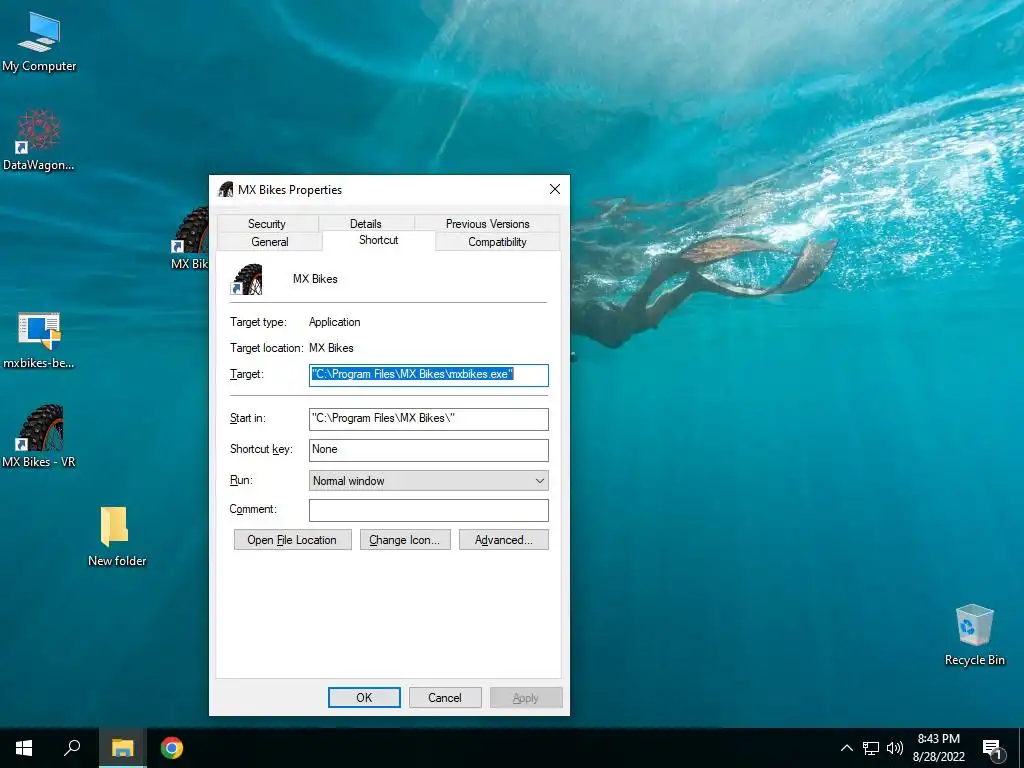Show hidden tray icons chevron
The image size is (1024, 768).
tap(846, 748)
